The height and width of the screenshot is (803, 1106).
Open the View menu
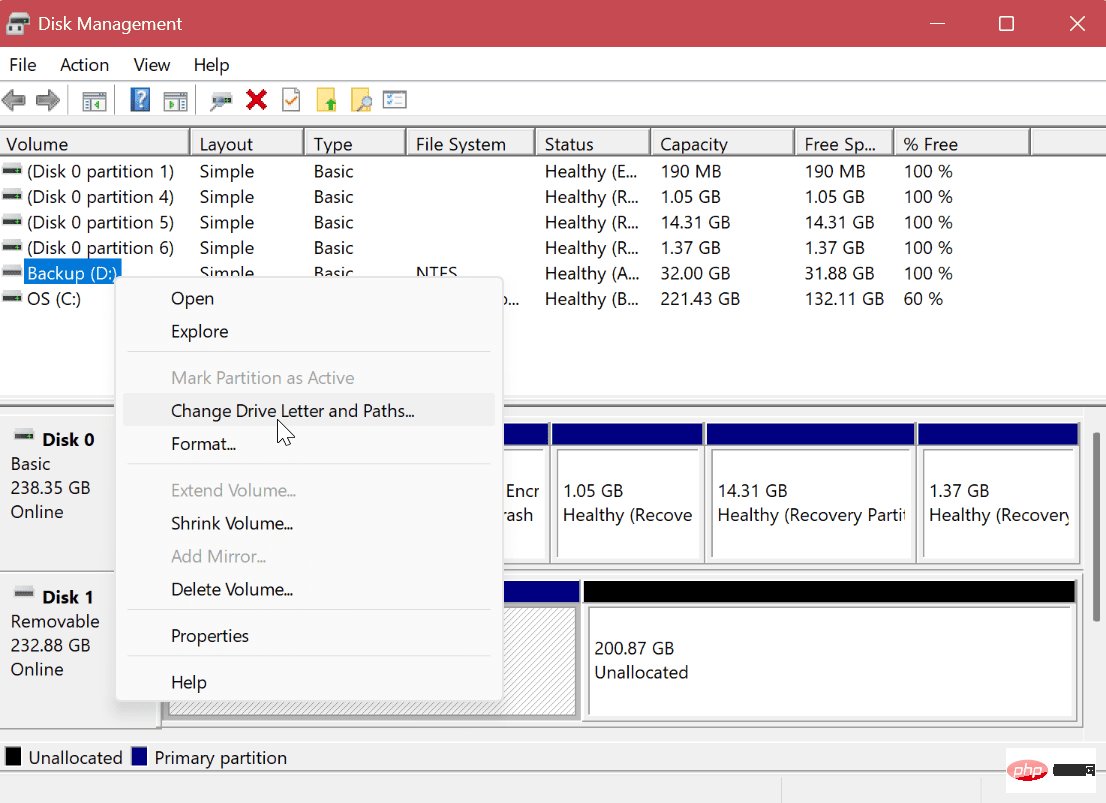[x=152, y=65]
